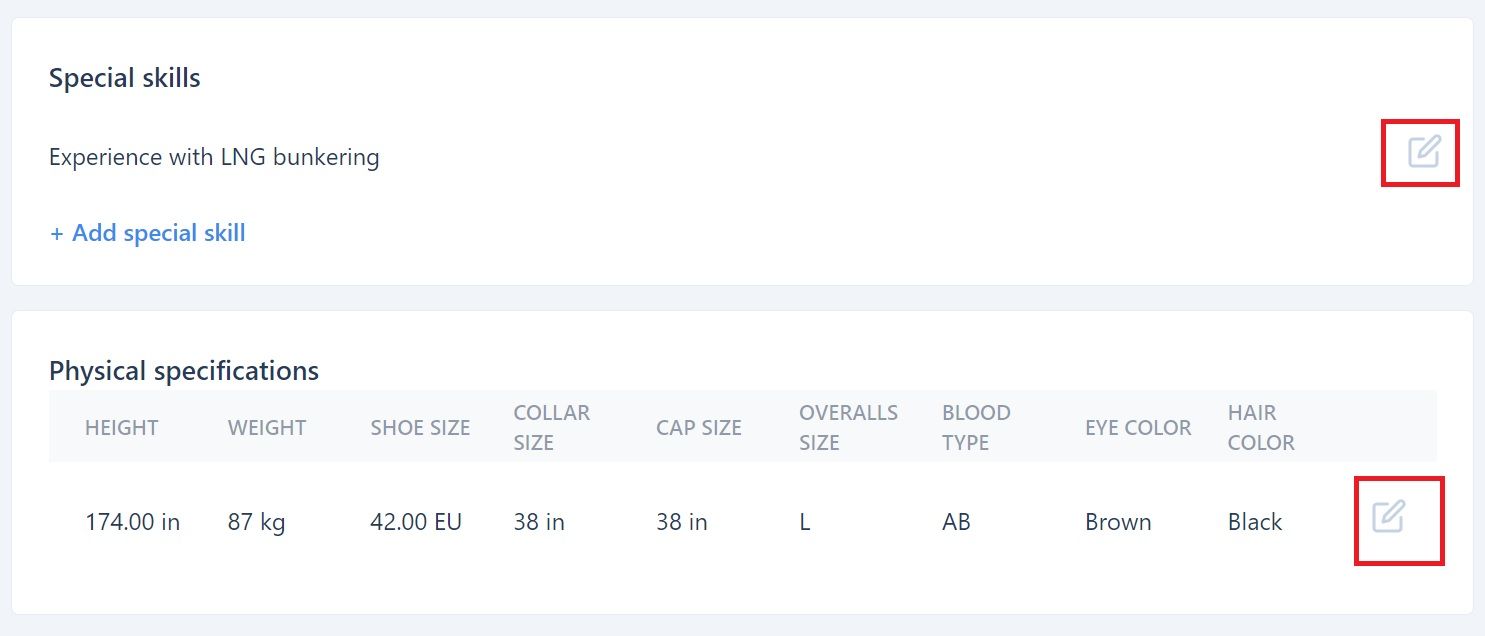1485x636 pixels.
Task: Click the OVERALLS SIZE column header
Action: [x=848, y=428]
